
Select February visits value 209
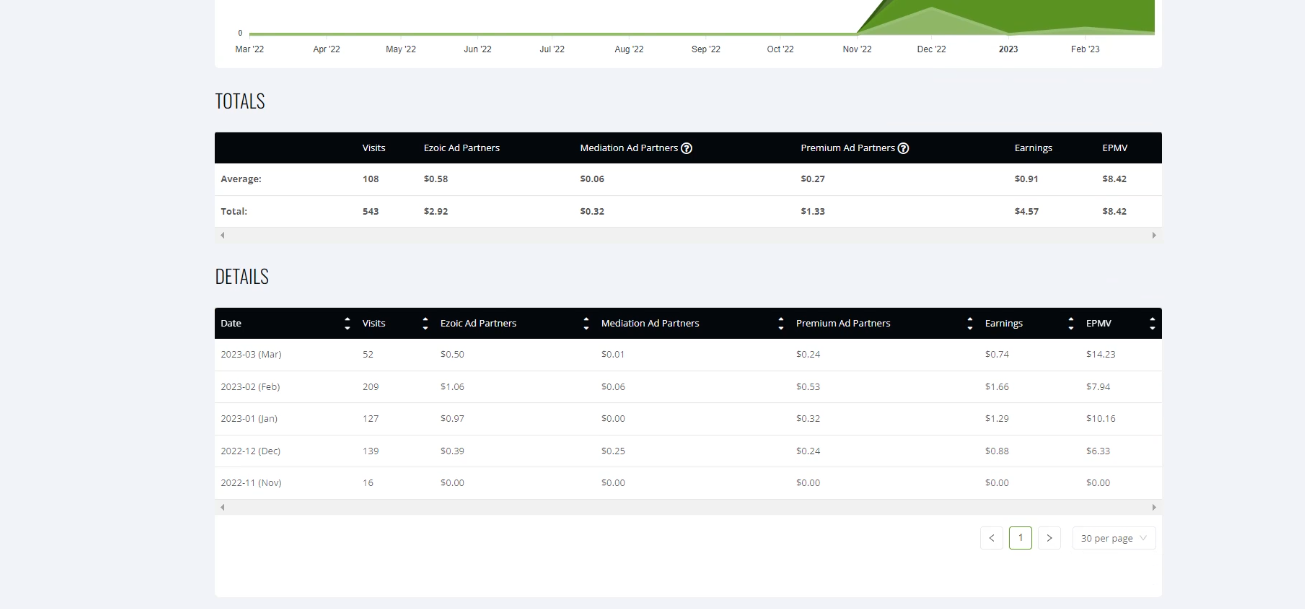[x=371, y=387]
